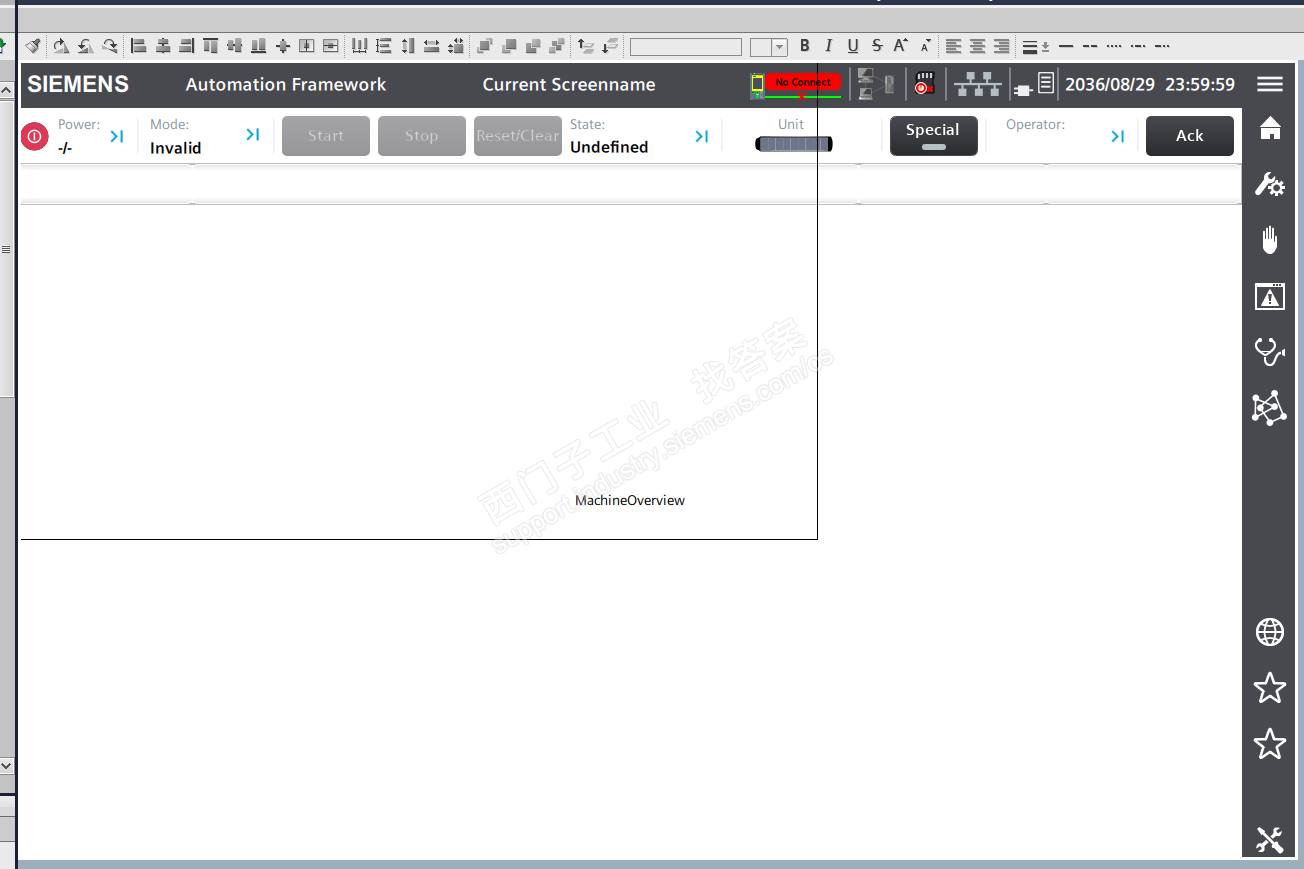Click the Special button

934,136
